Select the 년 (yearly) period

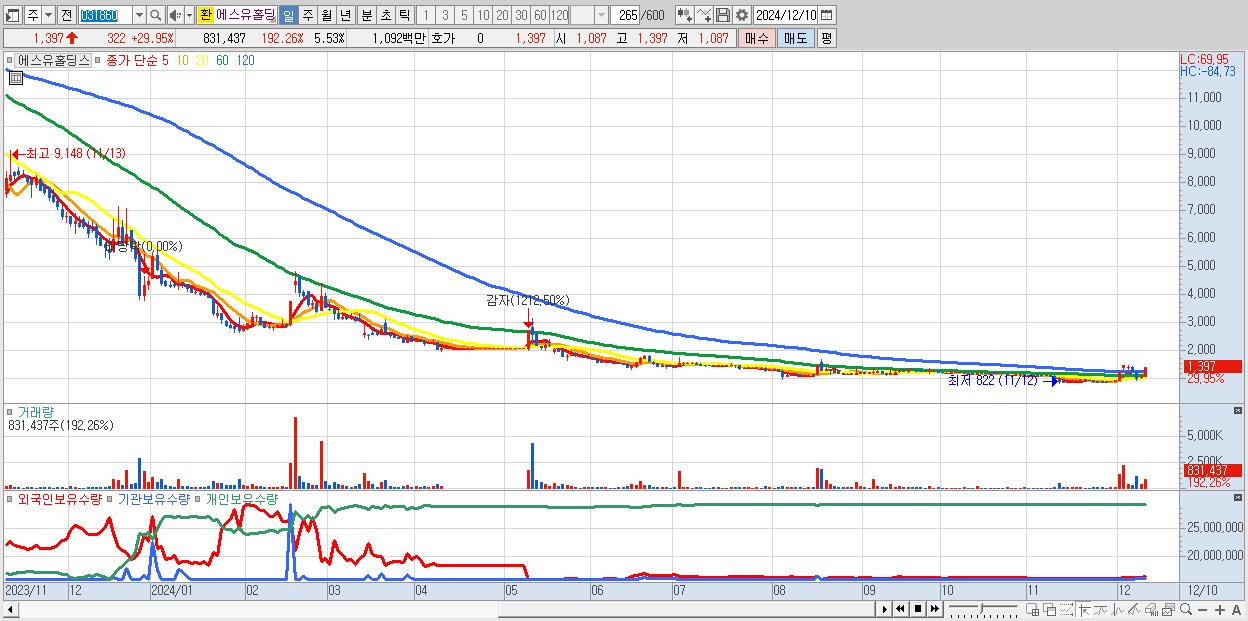point(345,15)
